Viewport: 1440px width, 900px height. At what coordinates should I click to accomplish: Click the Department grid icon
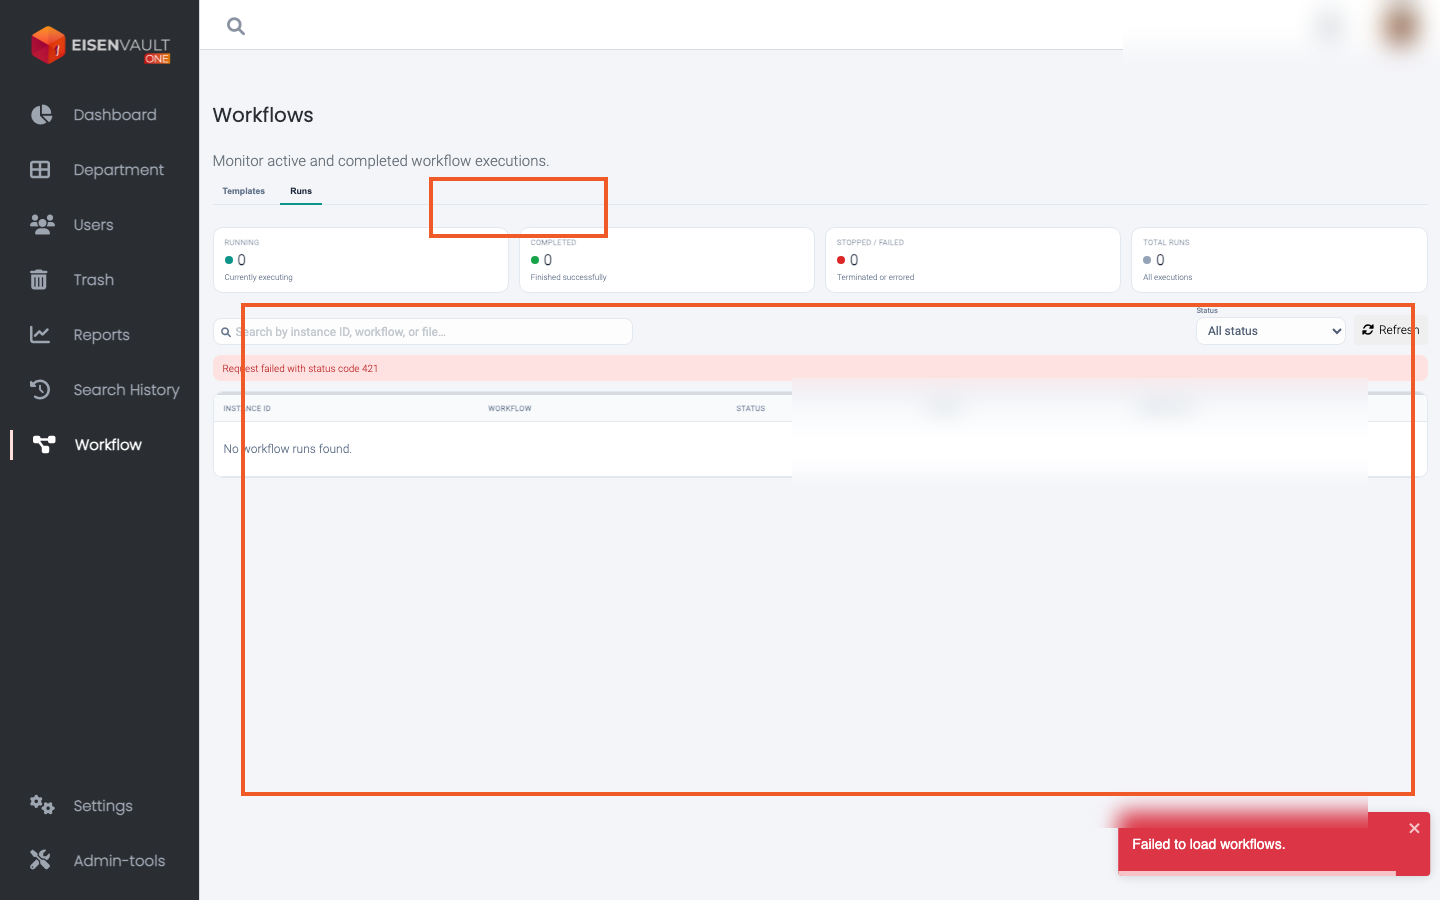click(40, 170)
